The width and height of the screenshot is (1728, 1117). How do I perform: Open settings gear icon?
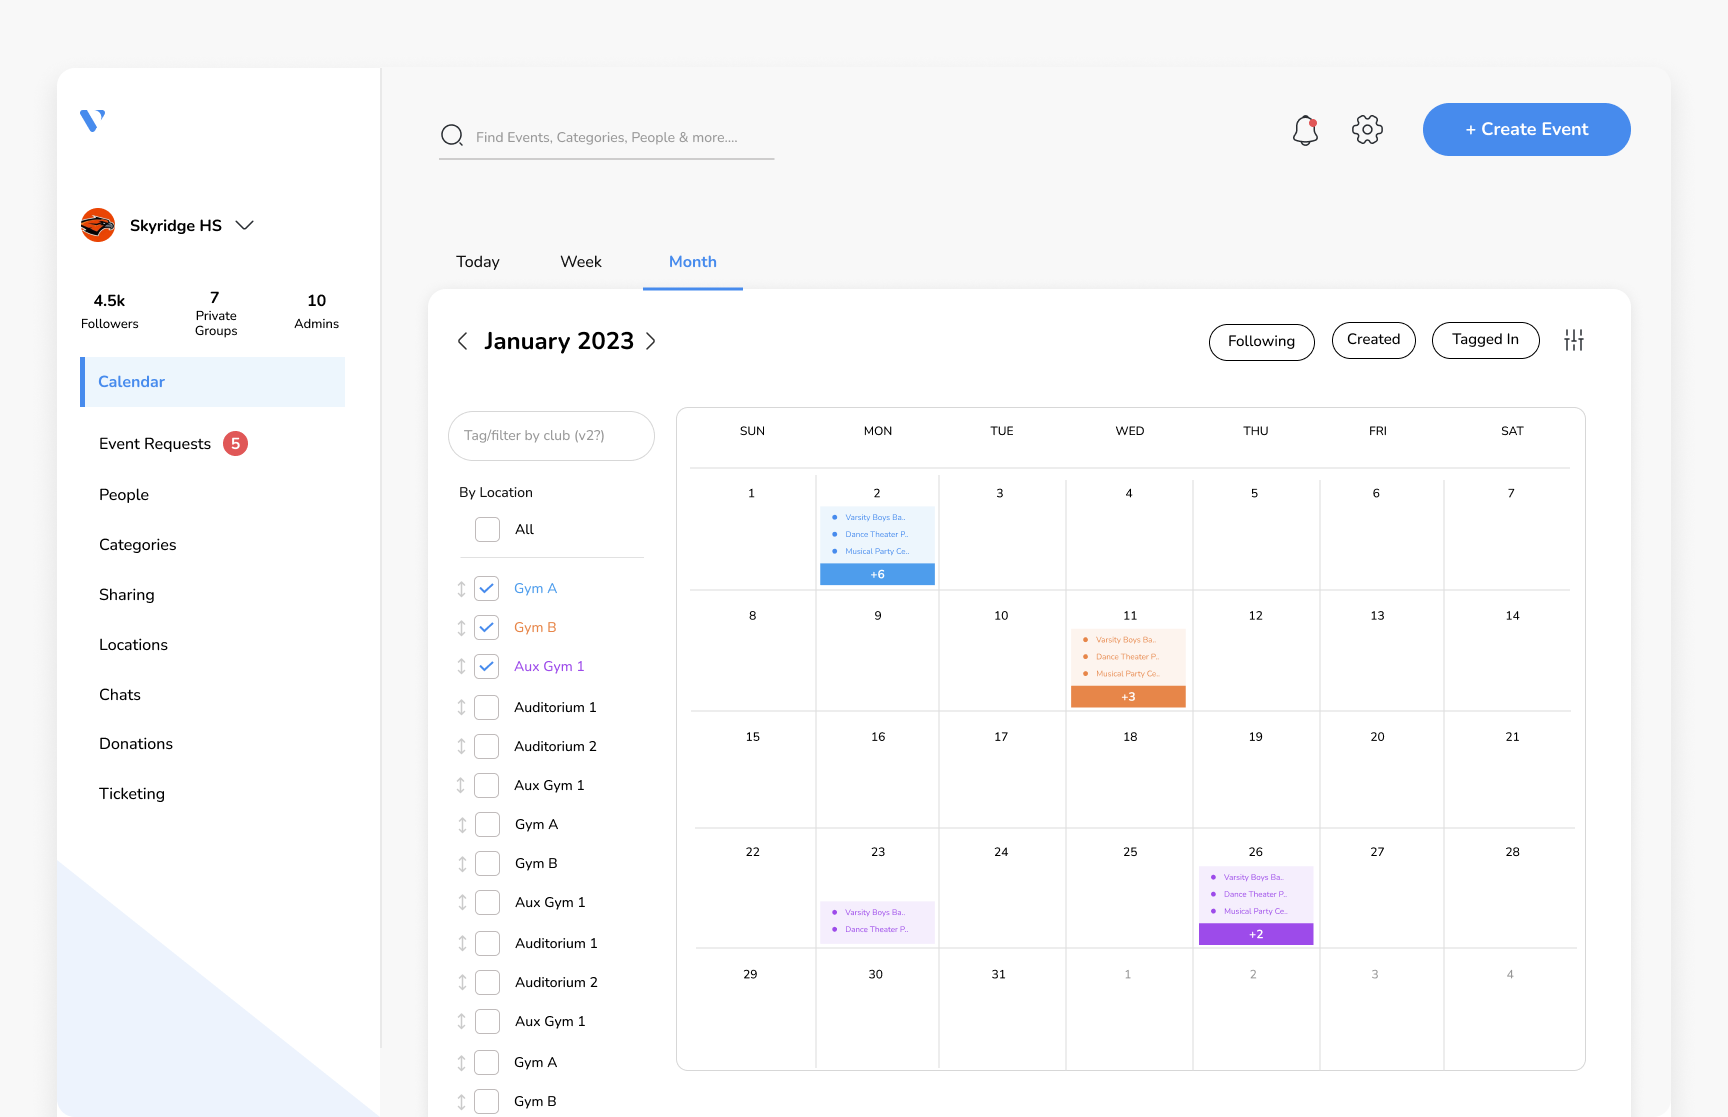coord(1367,130)
